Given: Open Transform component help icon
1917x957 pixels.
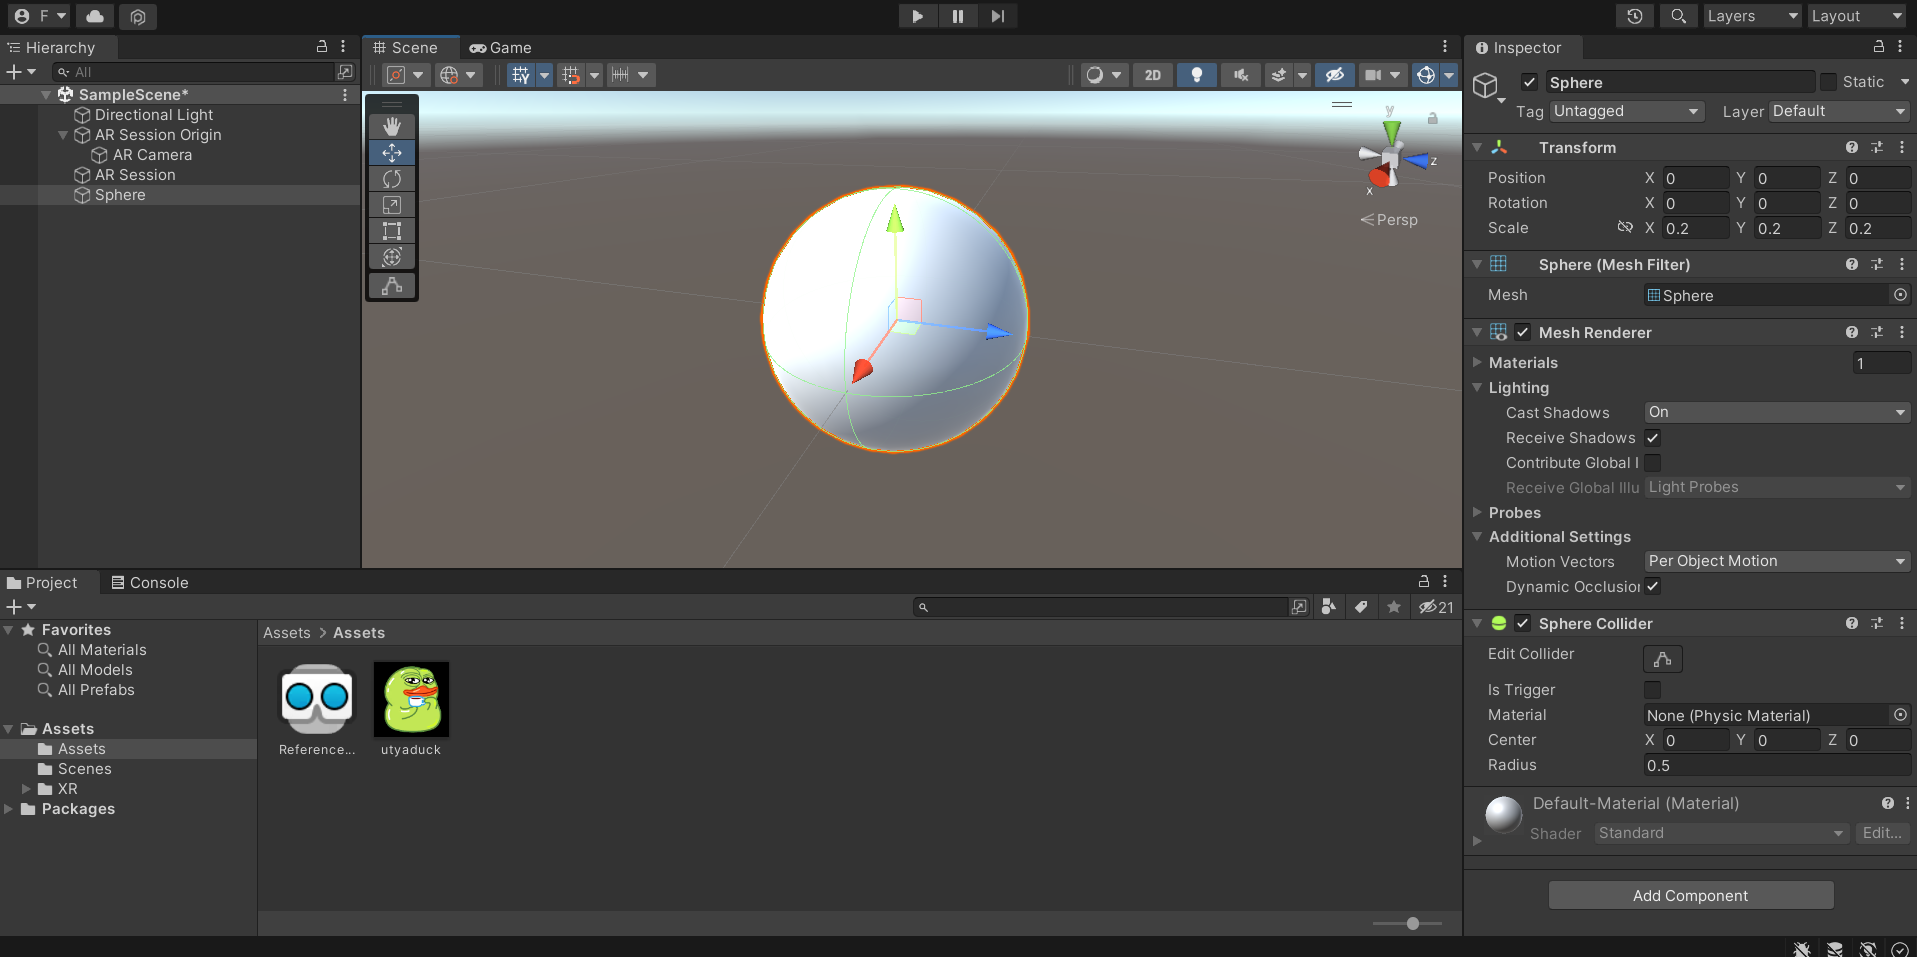Looking at the screenshot, I should tap(1852, 147).
